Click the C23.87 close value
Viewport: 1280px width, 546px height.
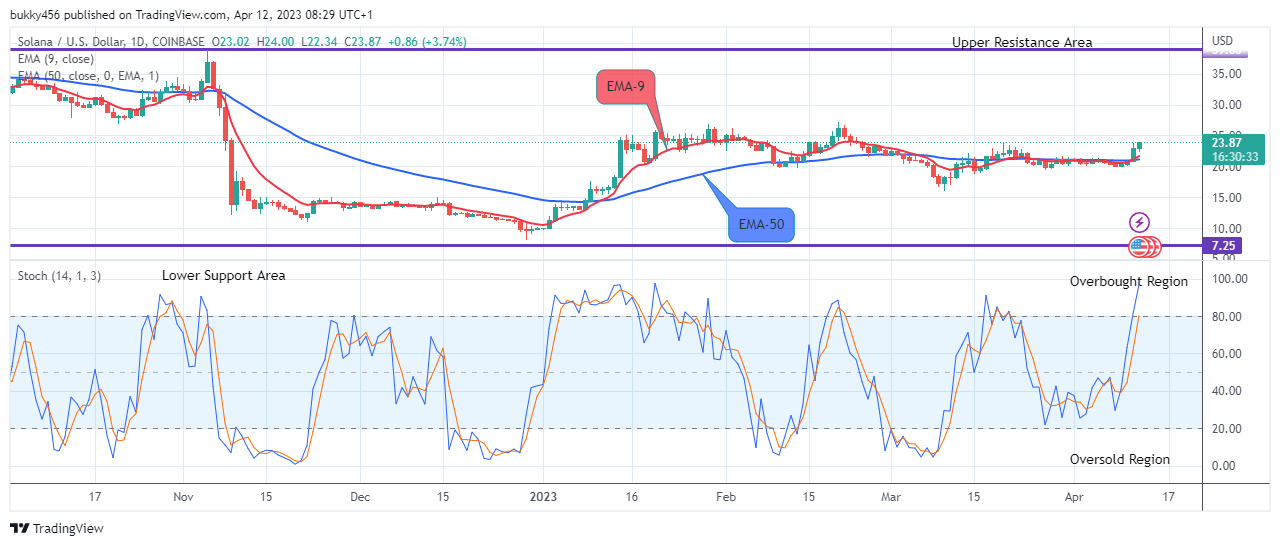[365, 42]
